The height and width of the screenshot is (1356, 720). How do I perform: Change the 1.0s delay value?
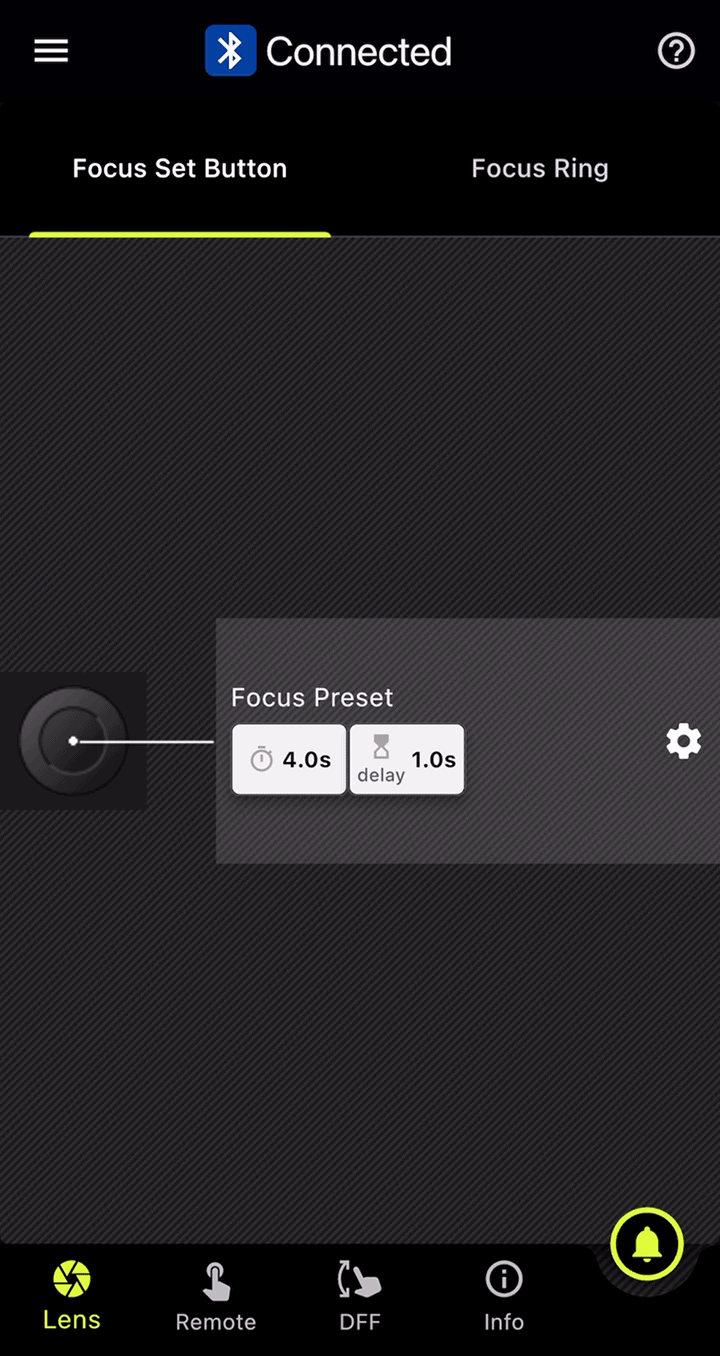click(433, 760)
